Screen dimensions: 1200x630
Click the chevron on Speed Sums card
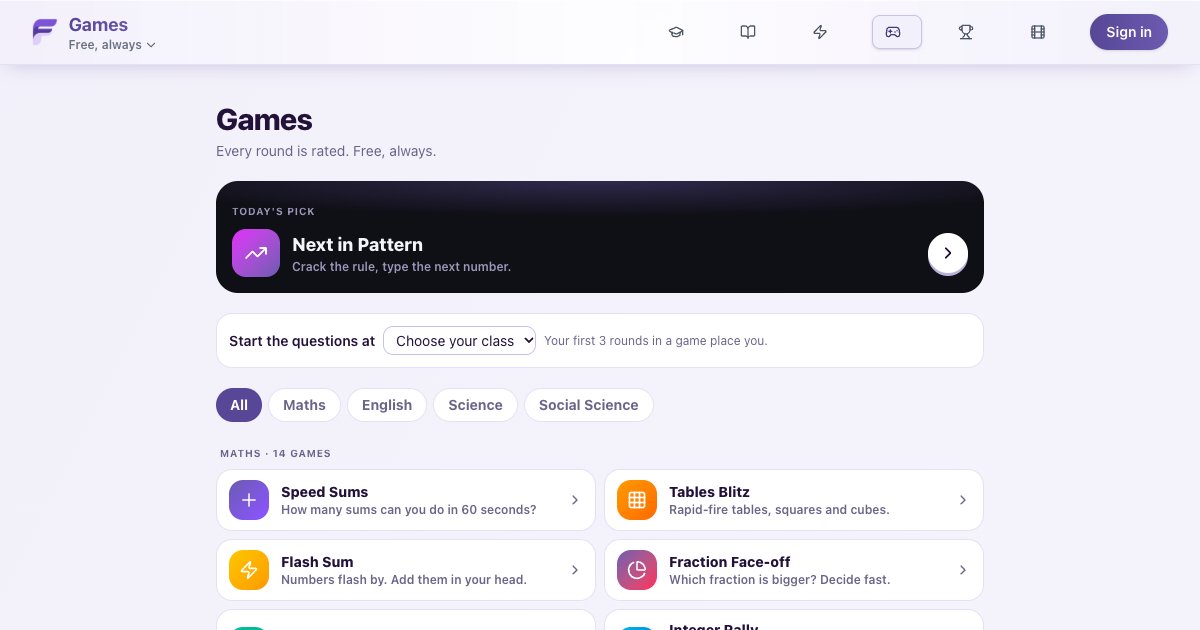pos(575,500)
